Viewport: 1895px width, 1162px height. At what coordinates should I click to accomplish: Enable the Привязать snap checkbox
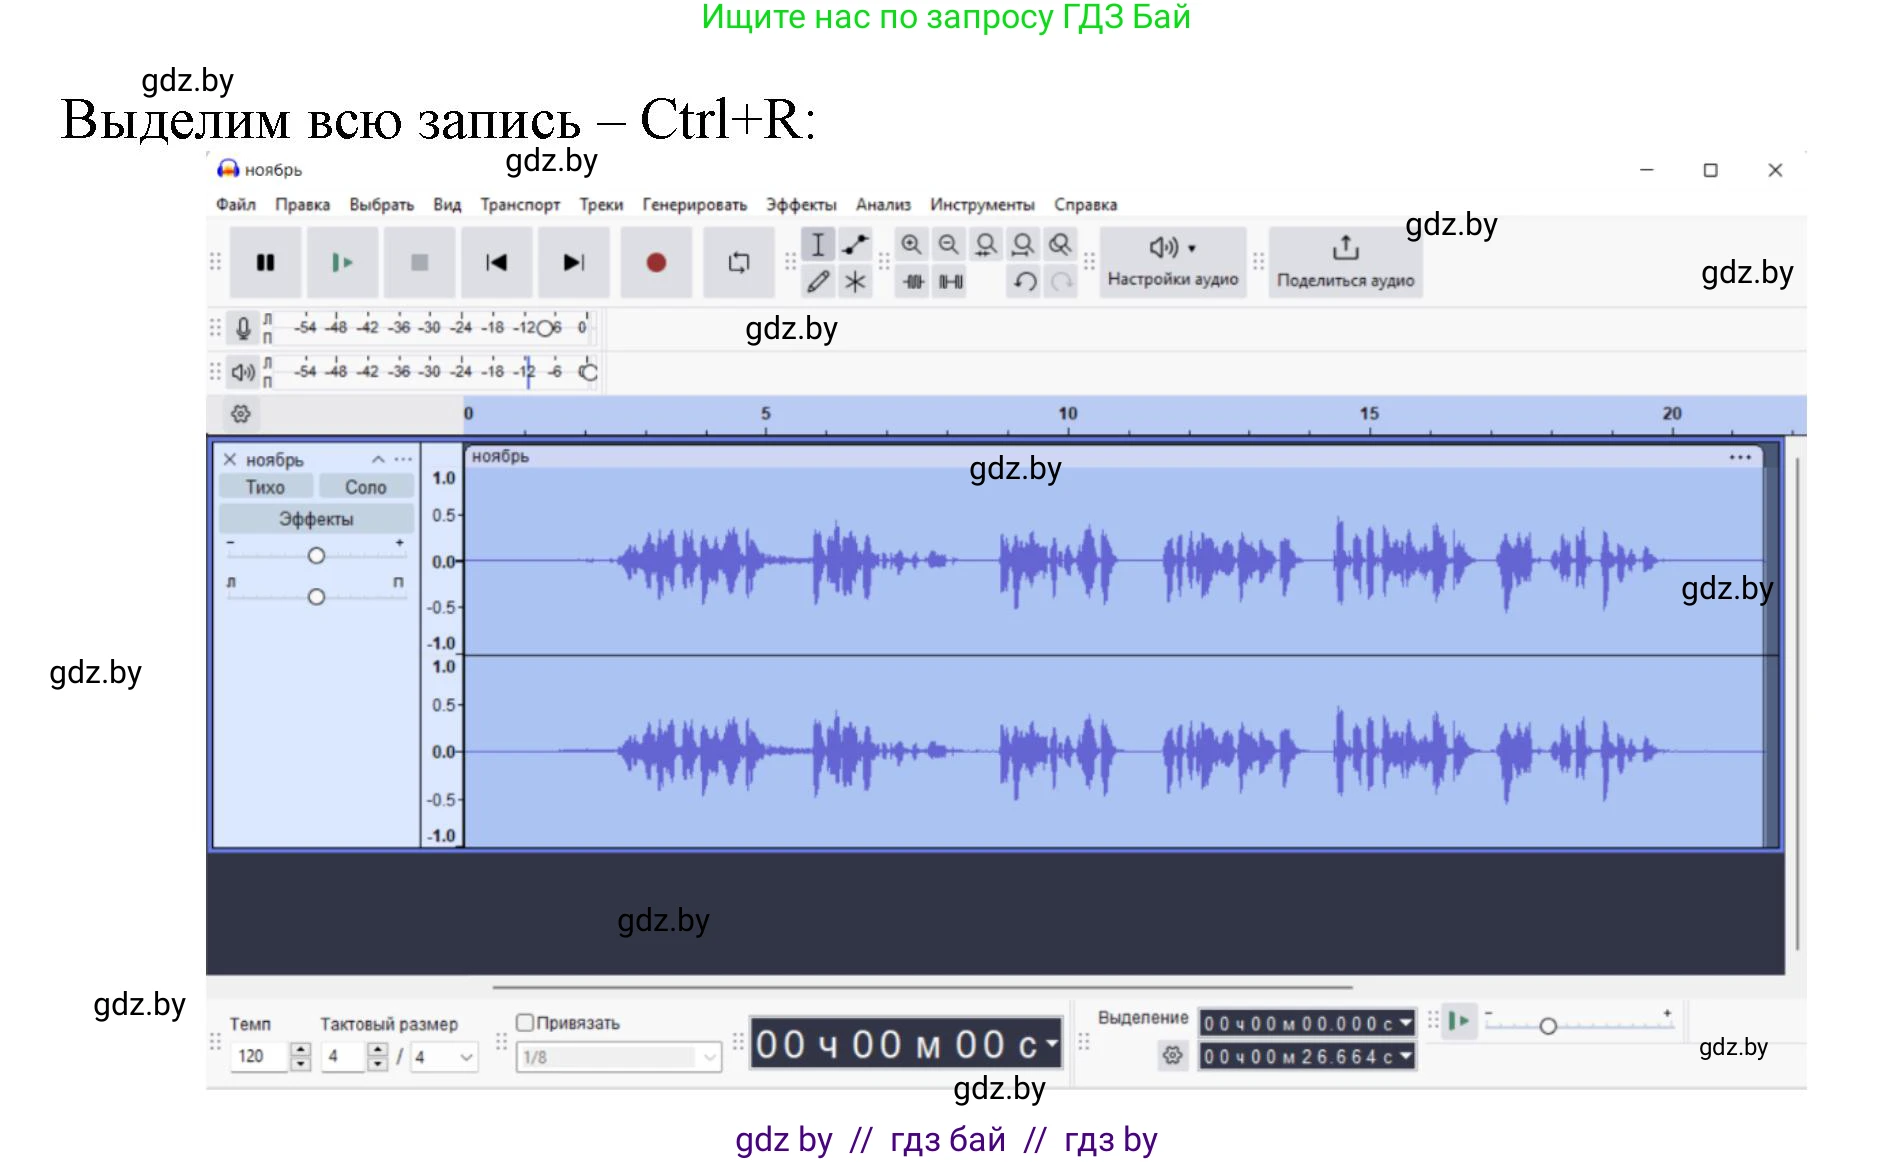click(525, 1022)
